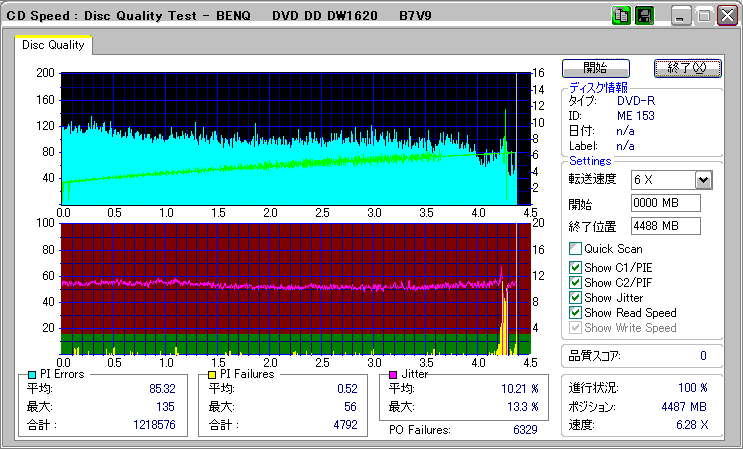Click the 6 X speed combo box

[662, 179]
